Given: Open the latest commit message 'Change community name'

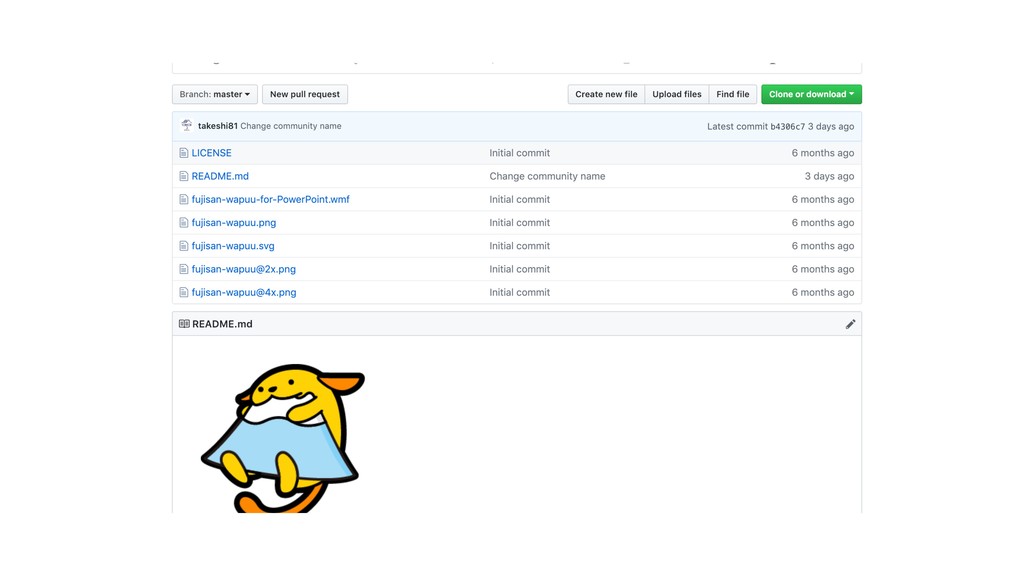Looking at the screenshot, I should pyautogui.click(x=291, y=126).
